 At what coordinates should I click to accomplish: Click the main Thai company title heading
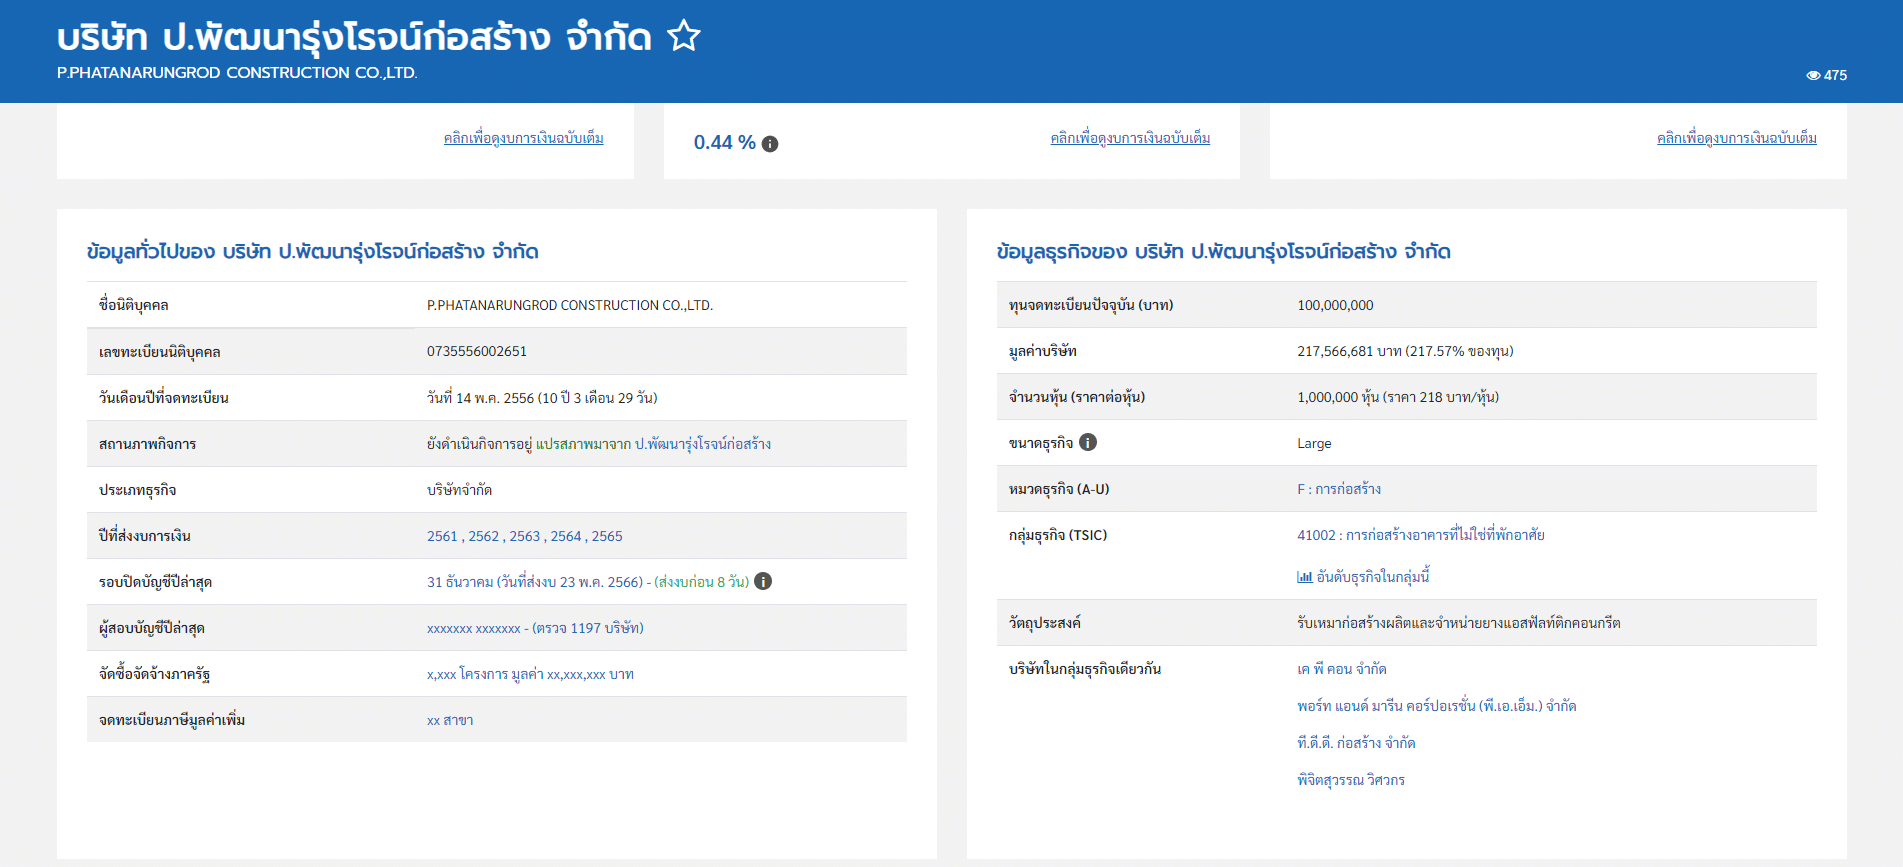[354, 37]
